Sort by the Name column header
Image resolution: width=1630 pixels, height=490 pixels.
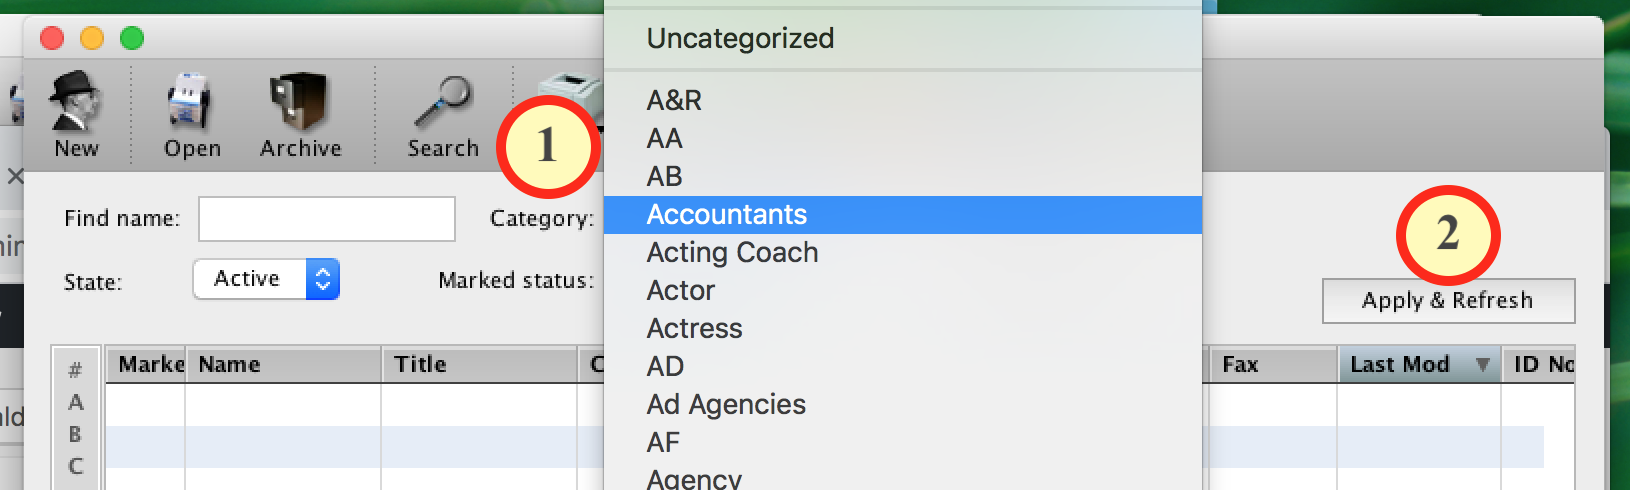[283, 365]
